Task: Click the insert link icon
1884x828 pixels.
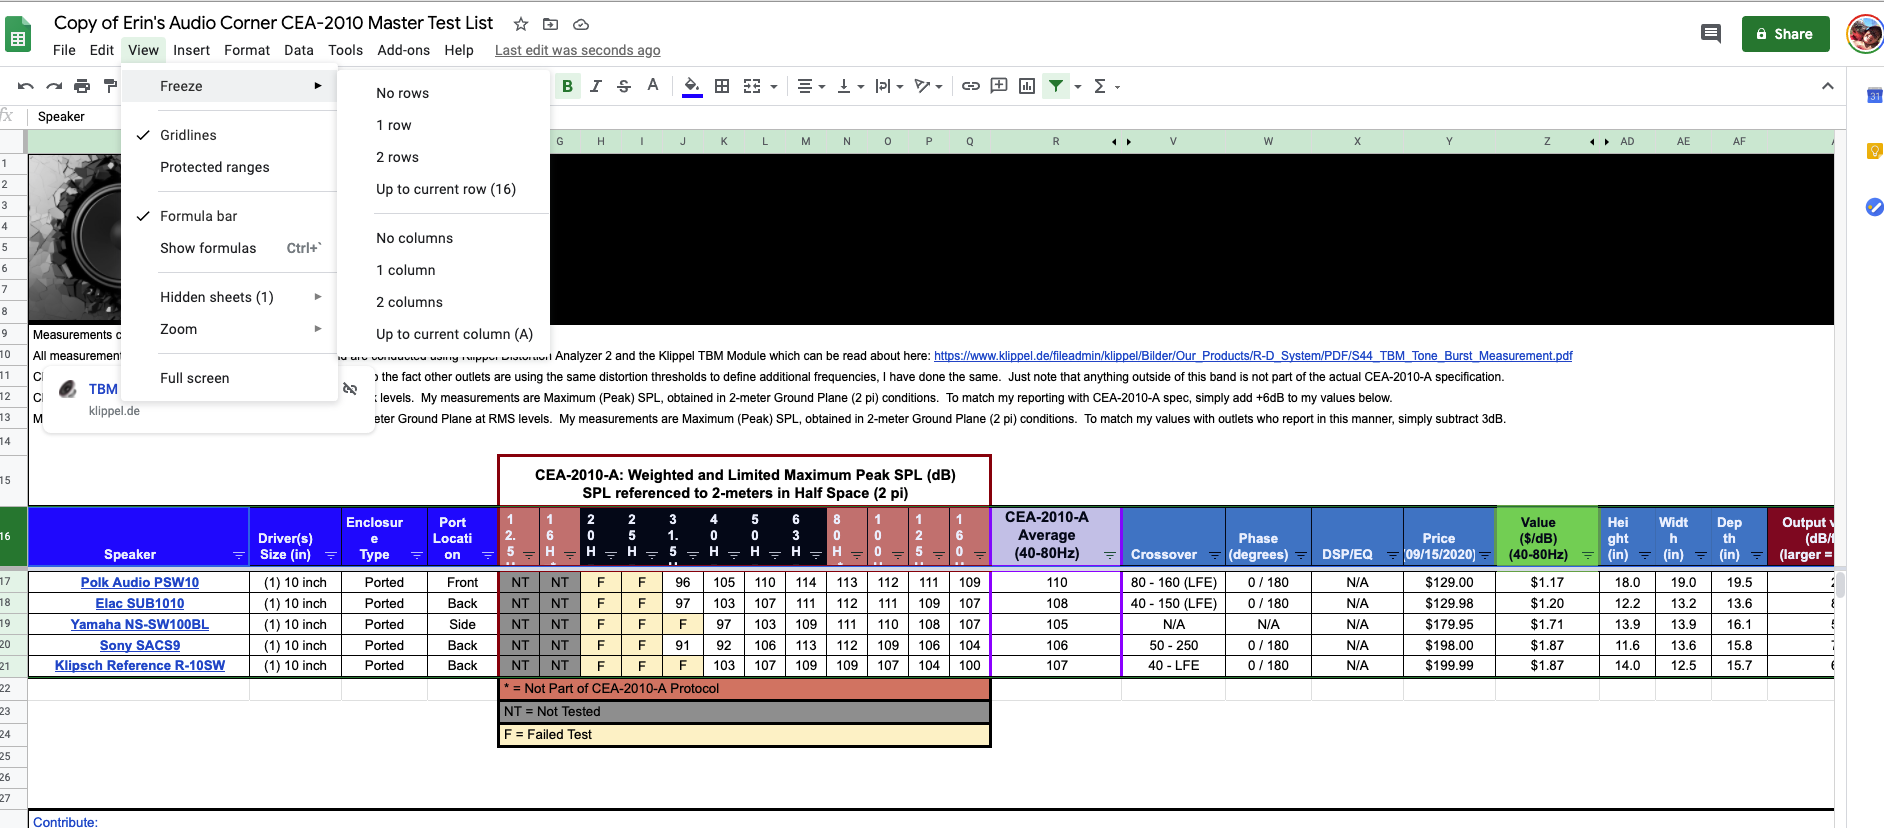Action: [971, 86]
